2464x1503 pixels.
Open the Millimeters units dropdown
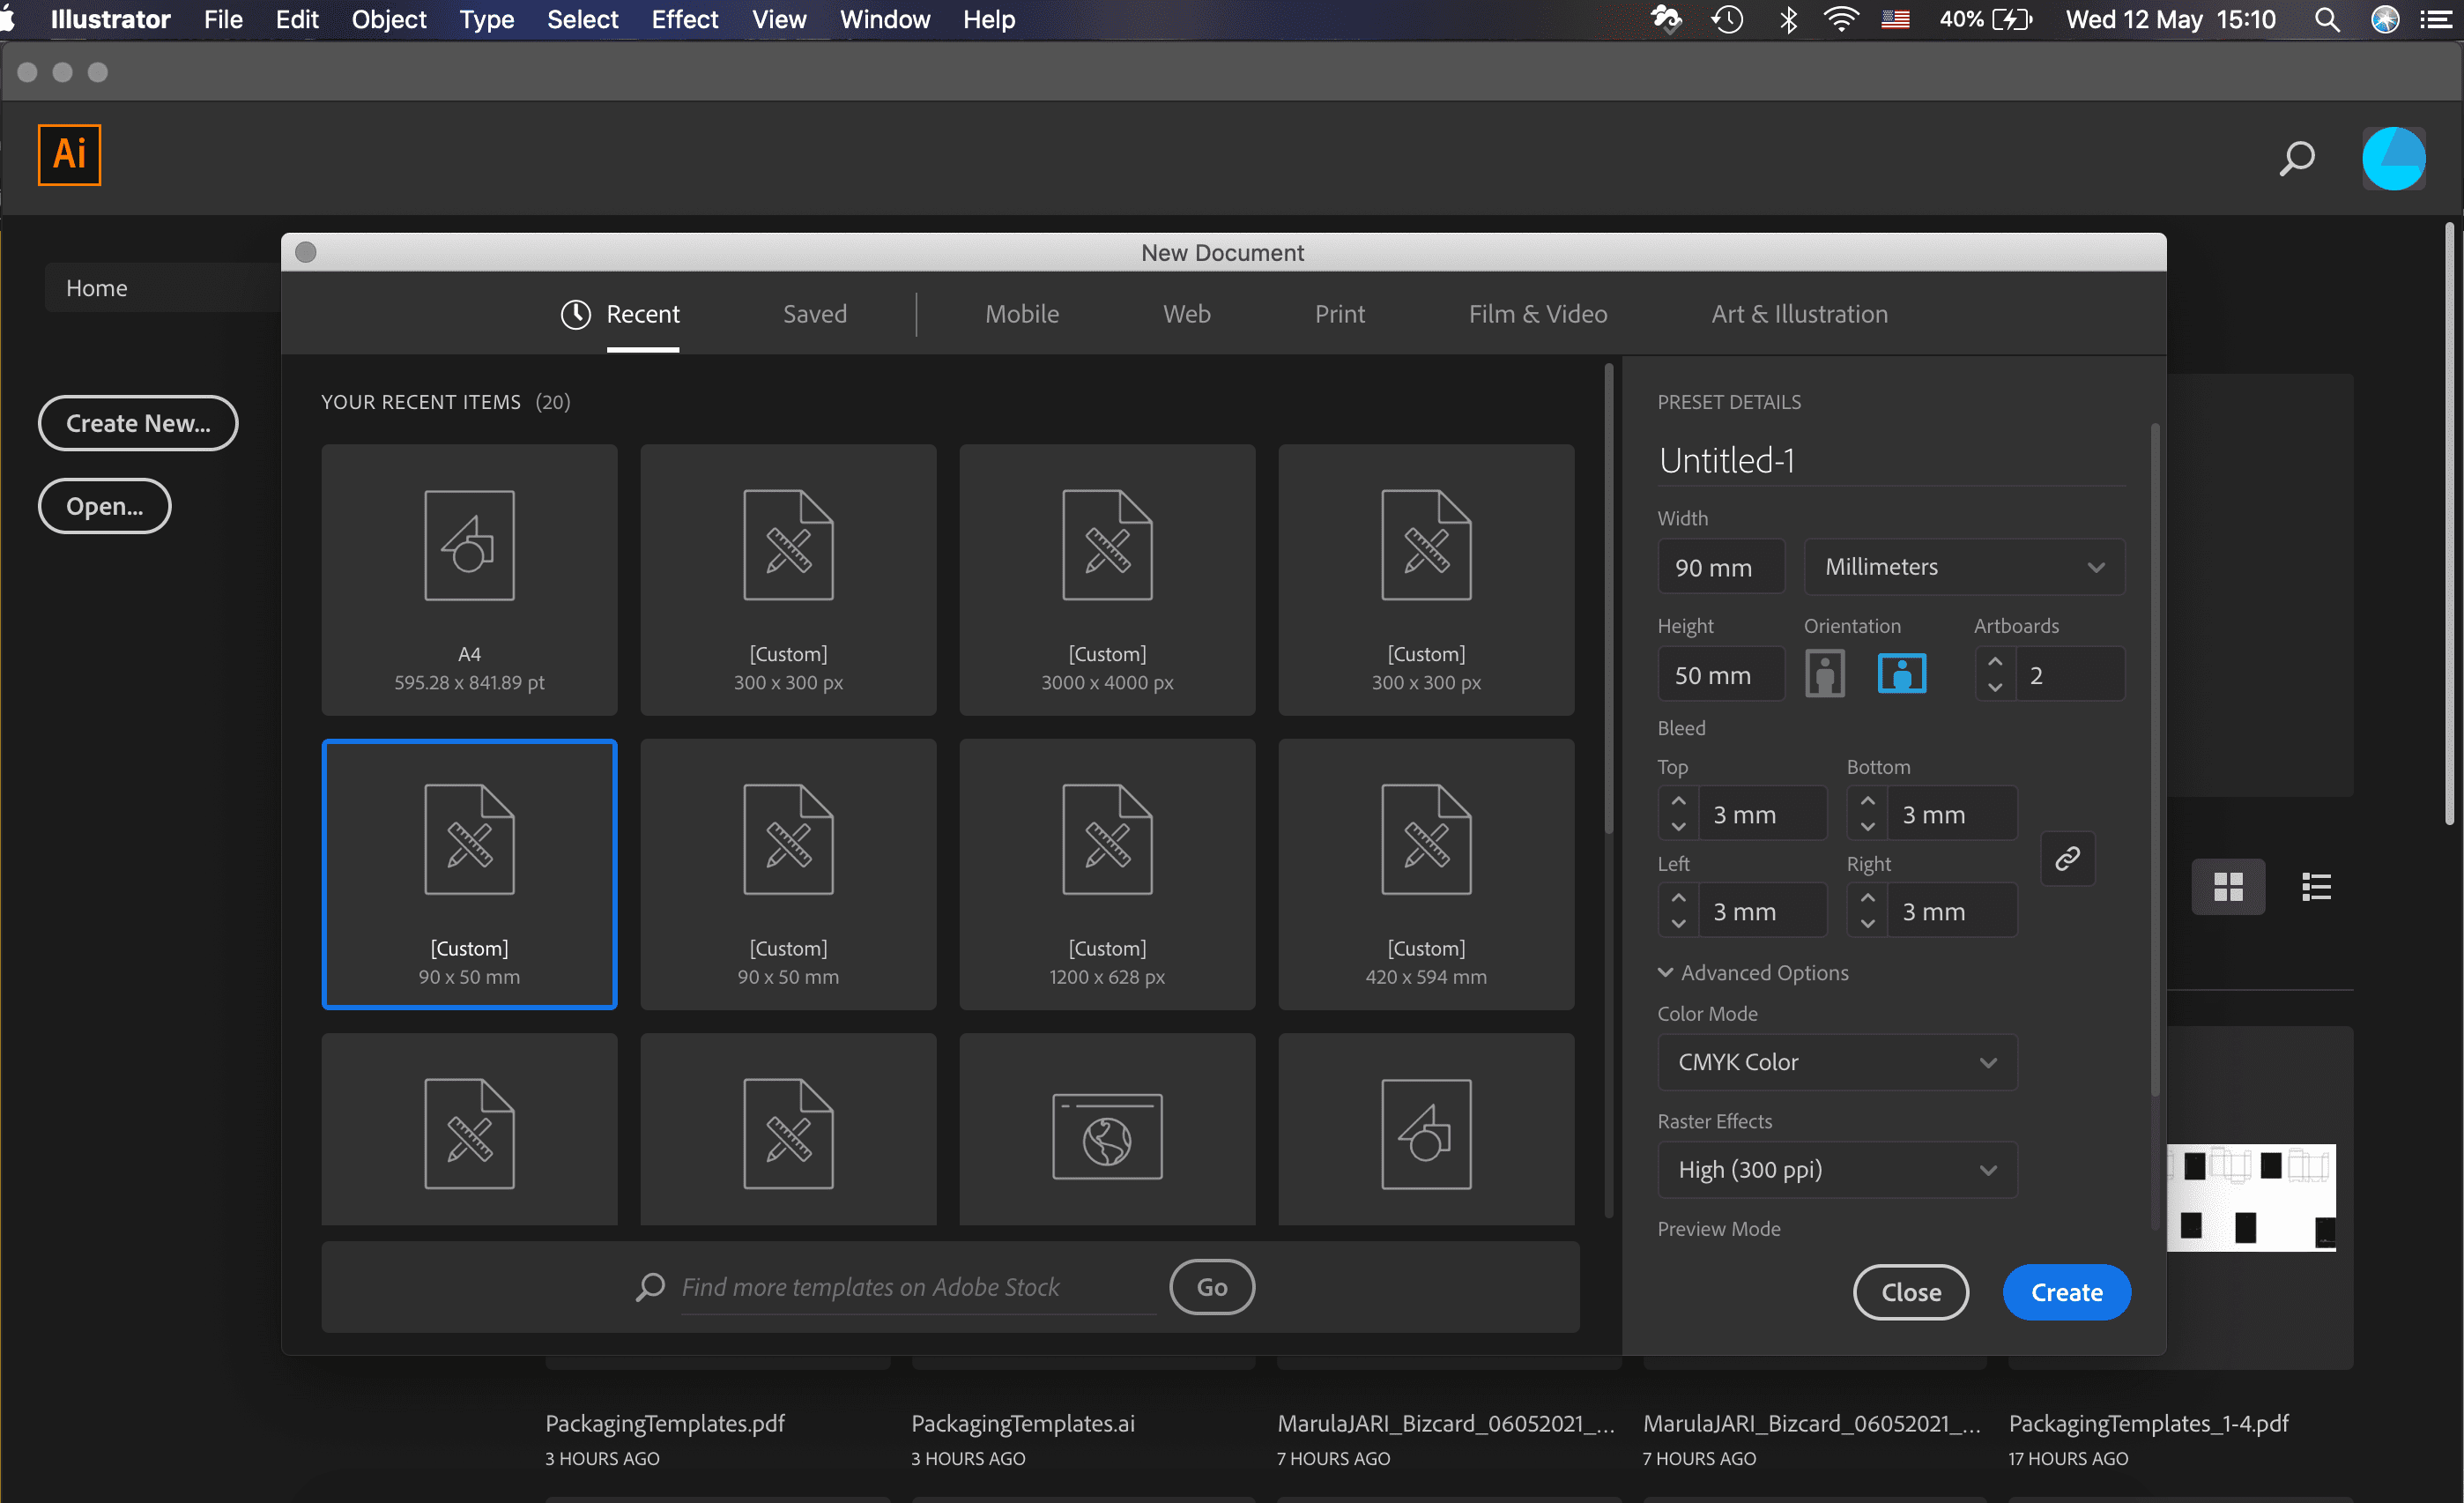(1964, 567)
